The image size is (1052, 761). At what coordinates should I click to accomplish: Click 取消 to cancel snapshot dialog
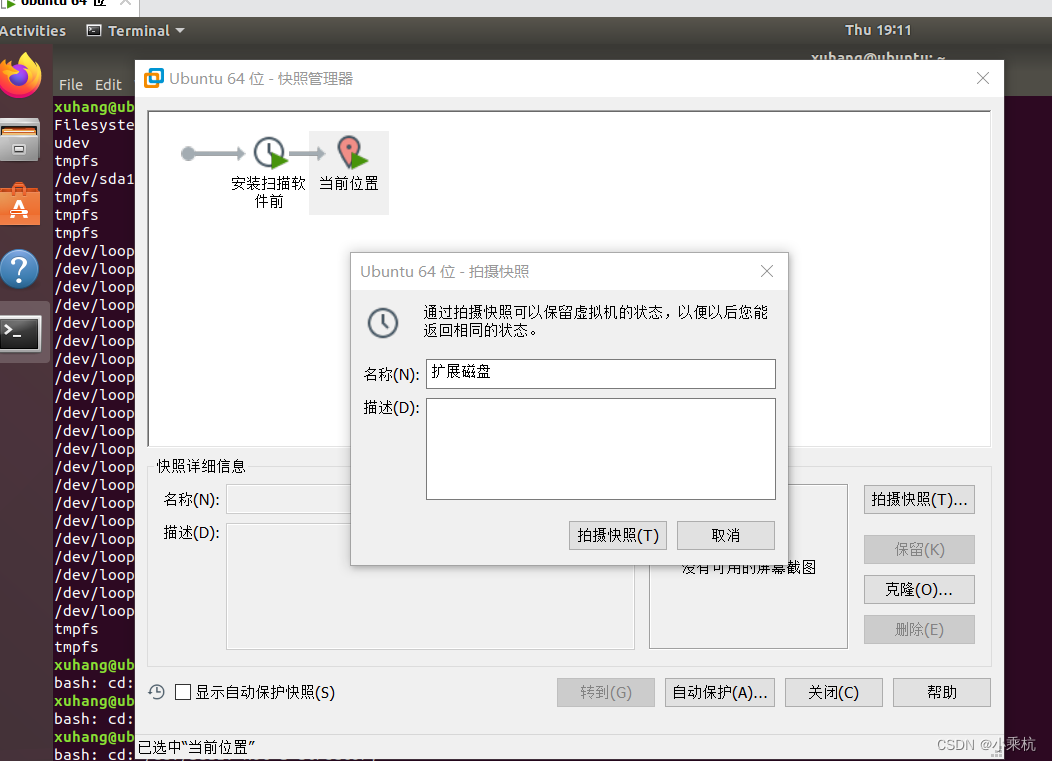click(726, 536)
